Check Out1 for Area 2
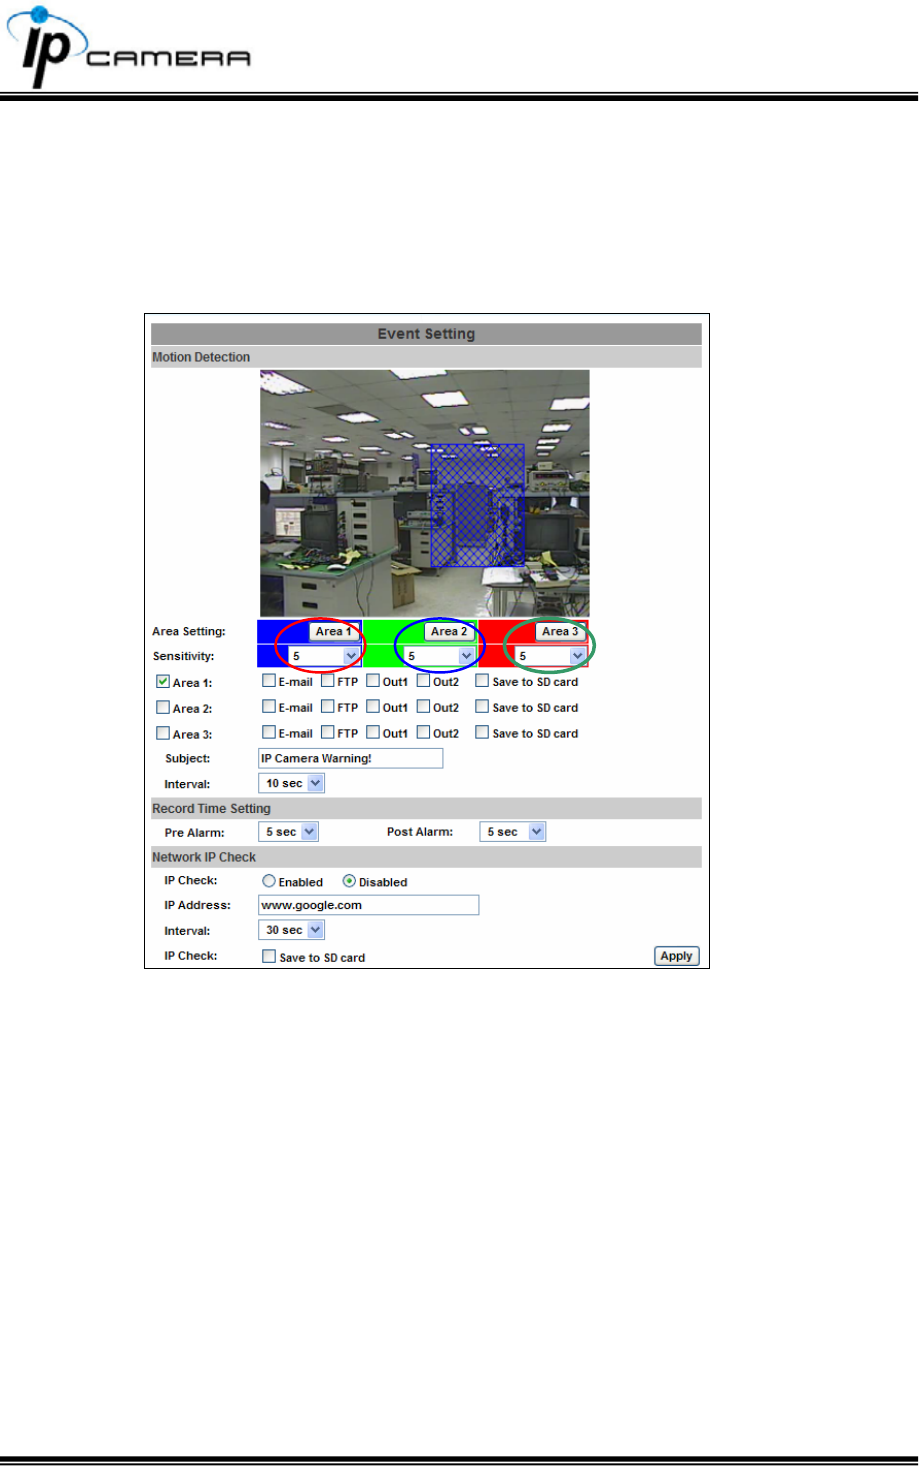The width and height of the screenshot is (919, 1466). [x=373, y=707]
